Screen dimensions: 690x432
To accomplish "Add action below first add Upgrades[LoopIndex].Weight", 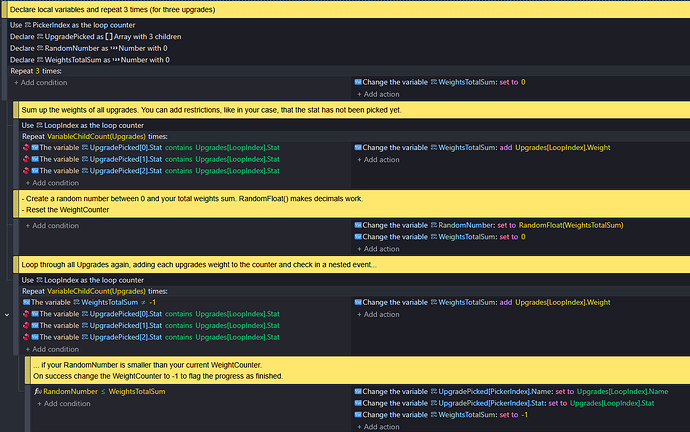I will [378, 160].
